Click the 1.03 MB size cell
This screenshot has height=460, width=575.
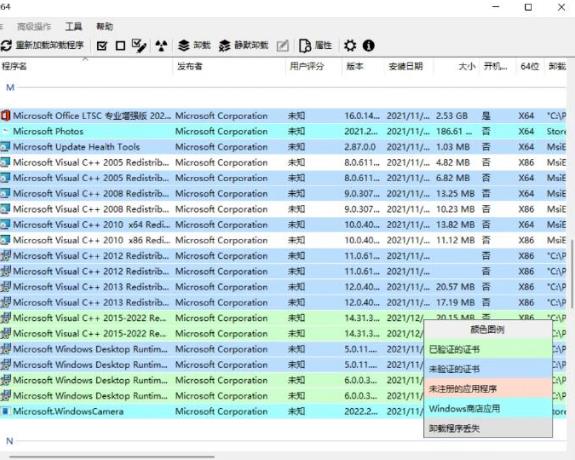453,147
